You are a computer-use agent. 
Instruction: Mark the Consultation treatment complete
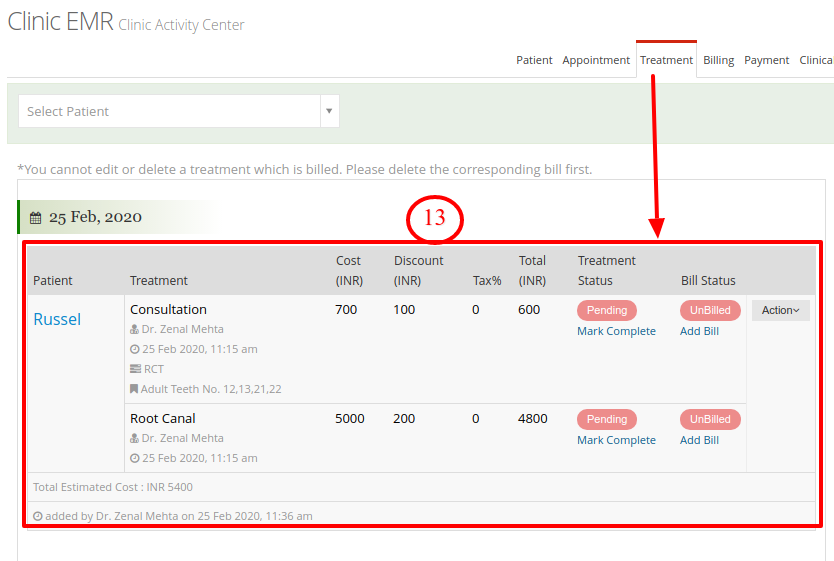(x=616, y=331)
